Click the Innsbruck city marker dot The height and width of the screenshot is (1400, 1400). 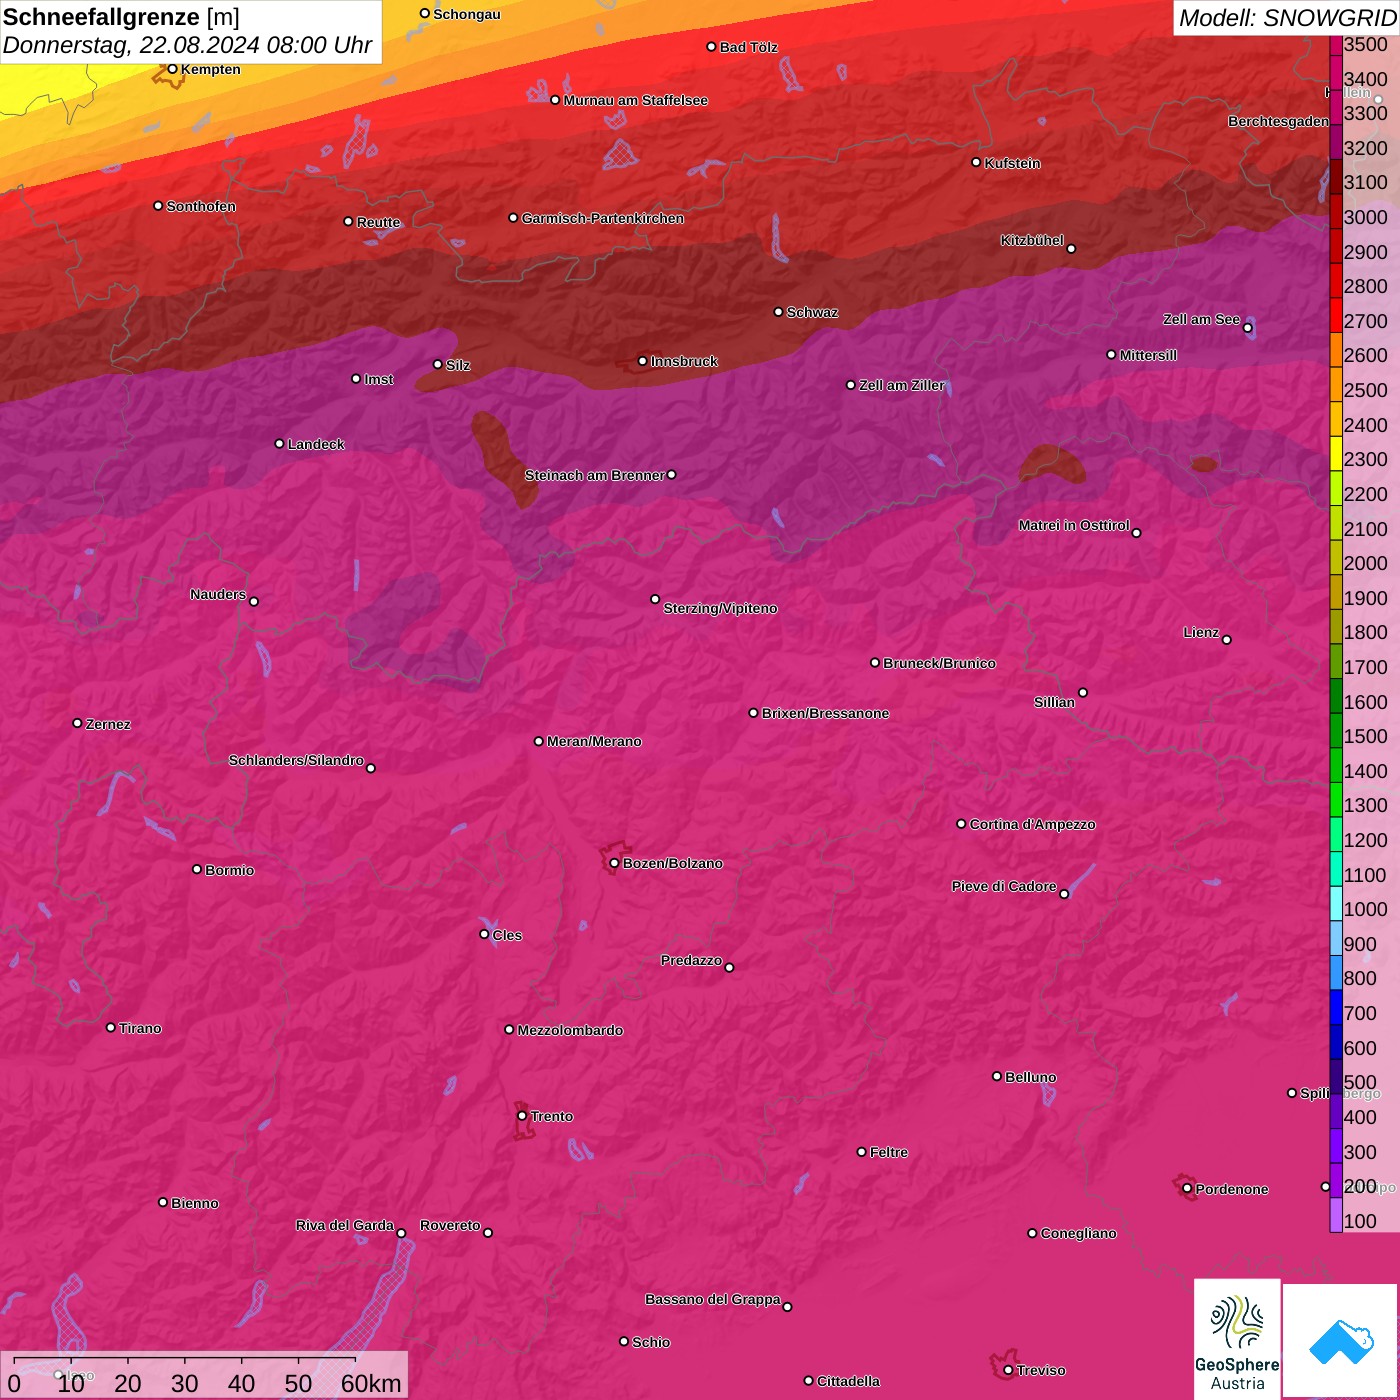(643, 361)
